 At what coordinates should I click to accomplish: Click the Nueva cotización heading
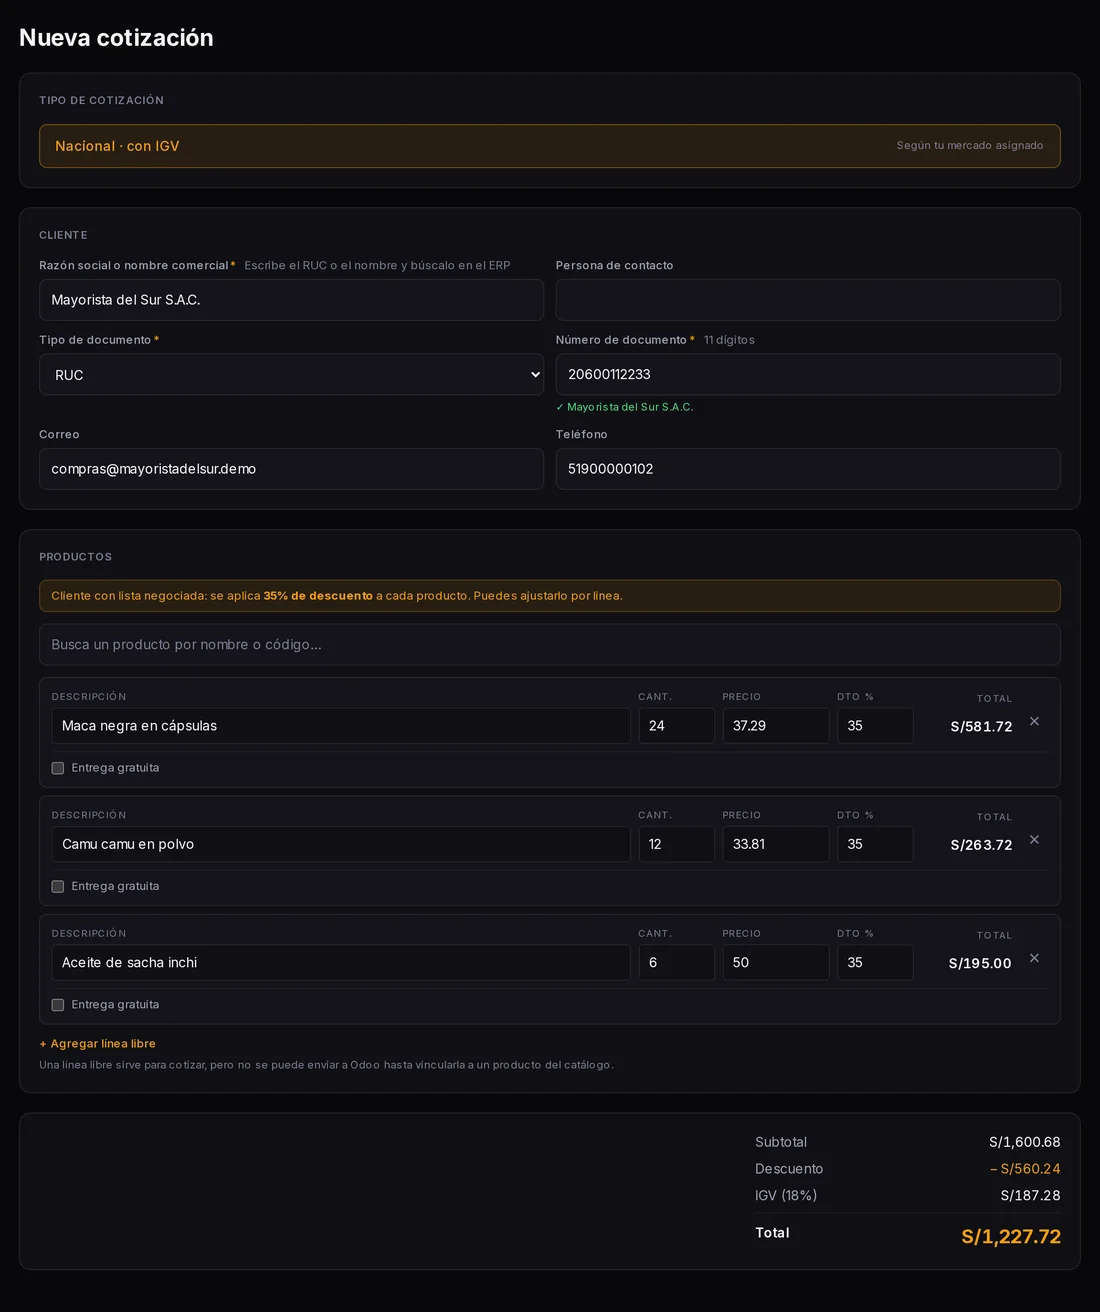coord(116,38)
